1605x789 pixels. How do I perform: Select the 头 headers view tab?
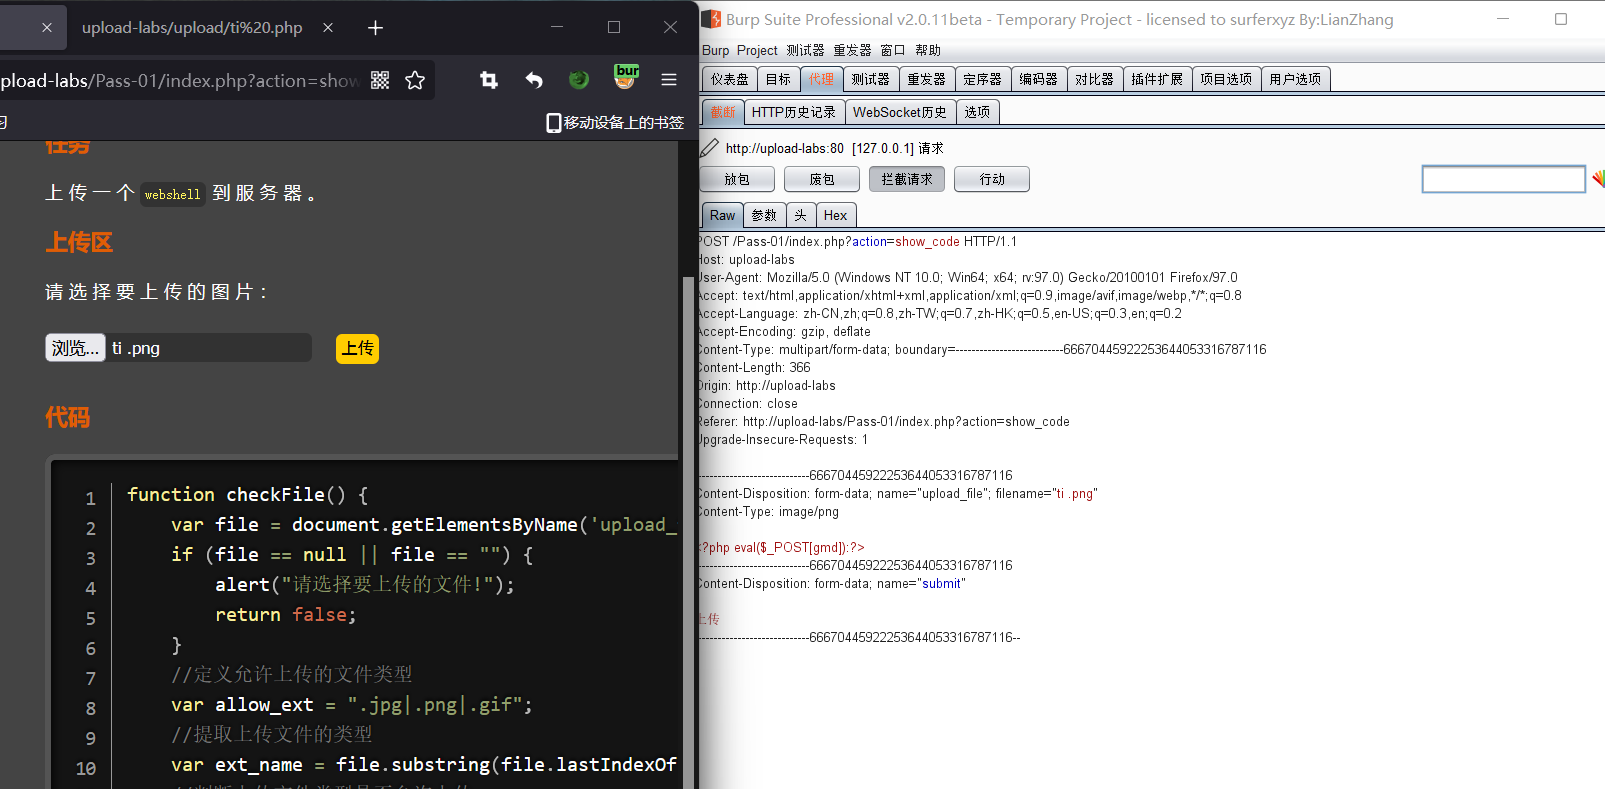800,215
